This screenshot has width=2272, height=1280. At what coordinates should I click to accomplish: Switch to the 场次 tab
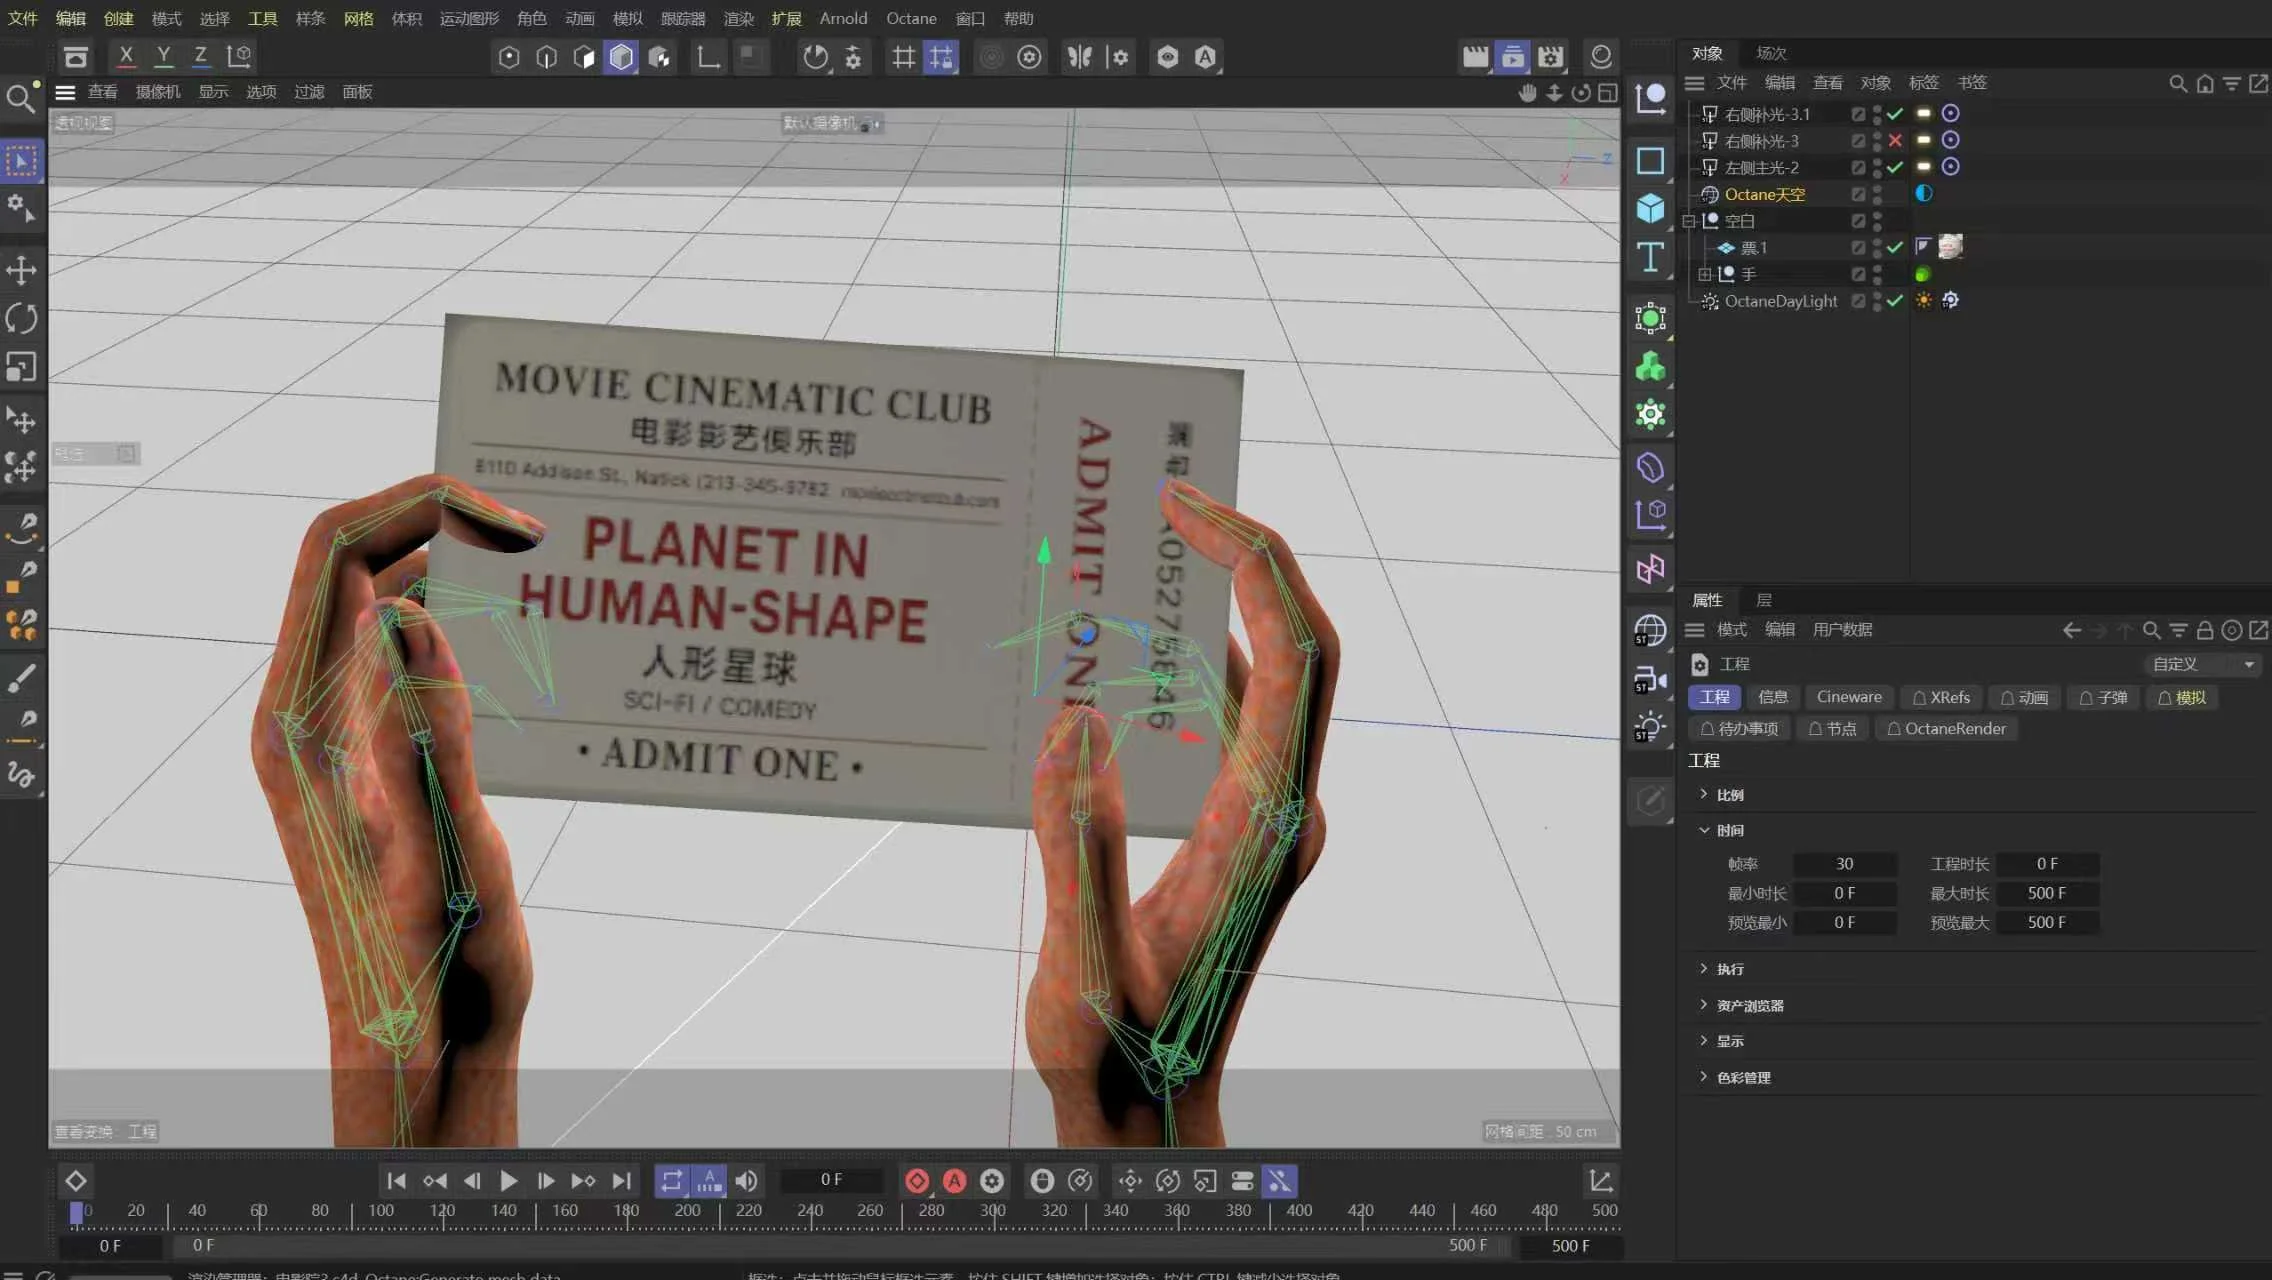[x=1771, y=53]
